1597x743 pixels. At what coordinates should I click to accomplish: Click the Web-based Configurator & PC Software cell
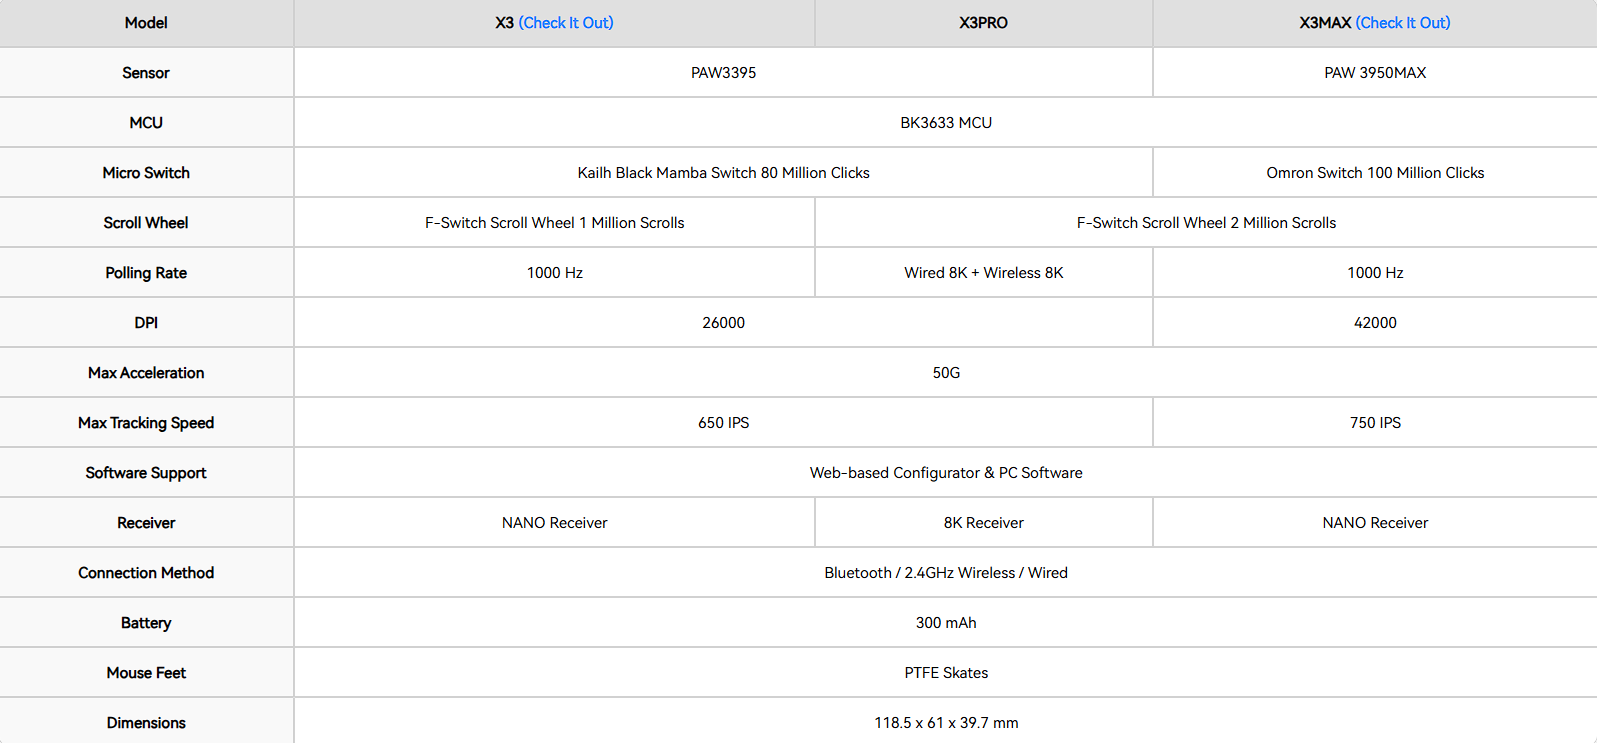(946, 473)
